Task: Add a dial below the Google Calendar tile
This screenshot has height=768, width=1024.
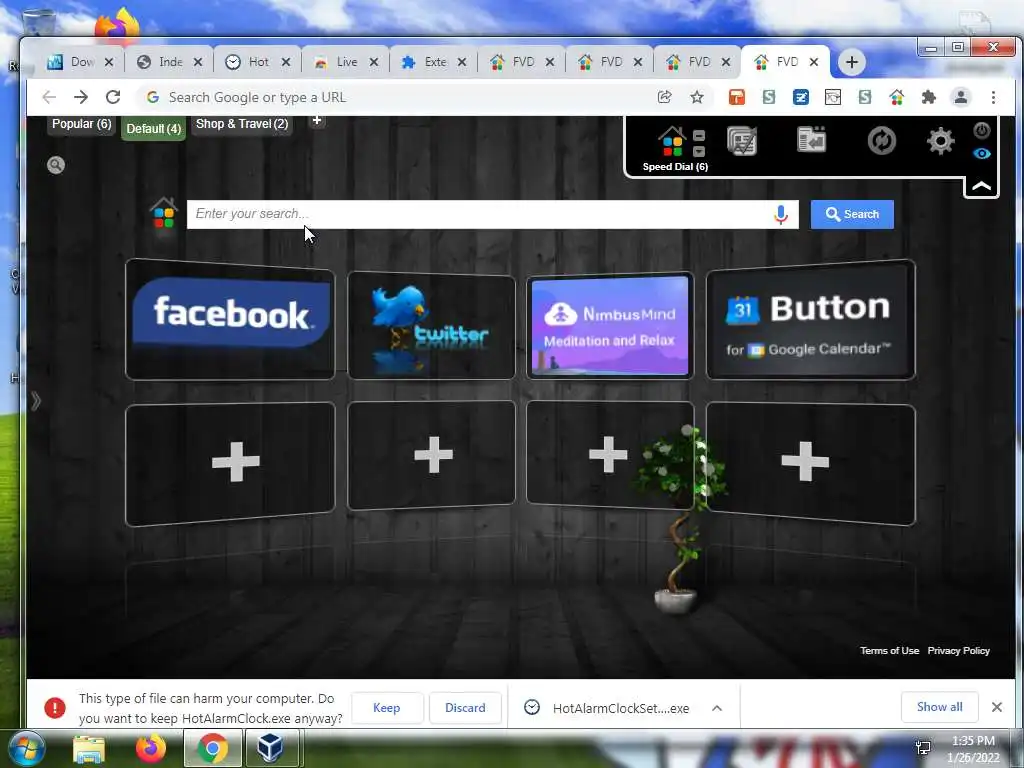Action: [810, 462]
